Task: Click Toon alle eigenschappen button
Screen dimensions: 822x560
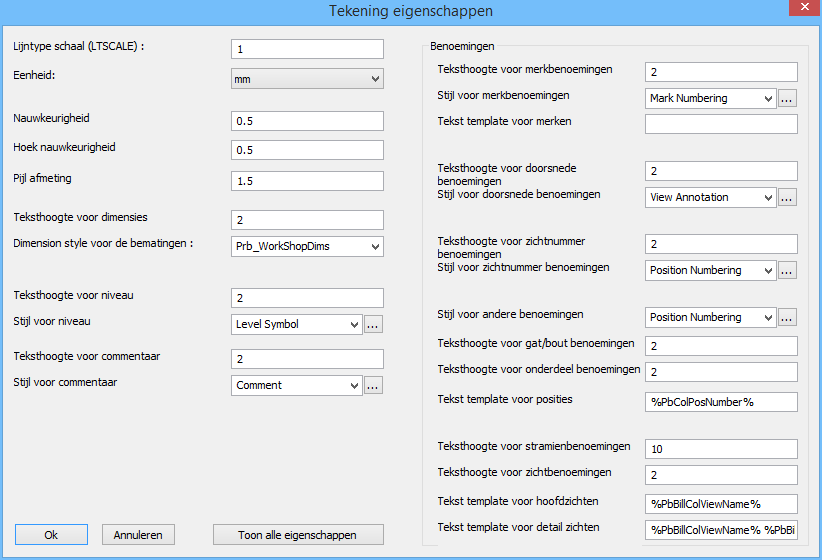Action: (x=298, y=534)
